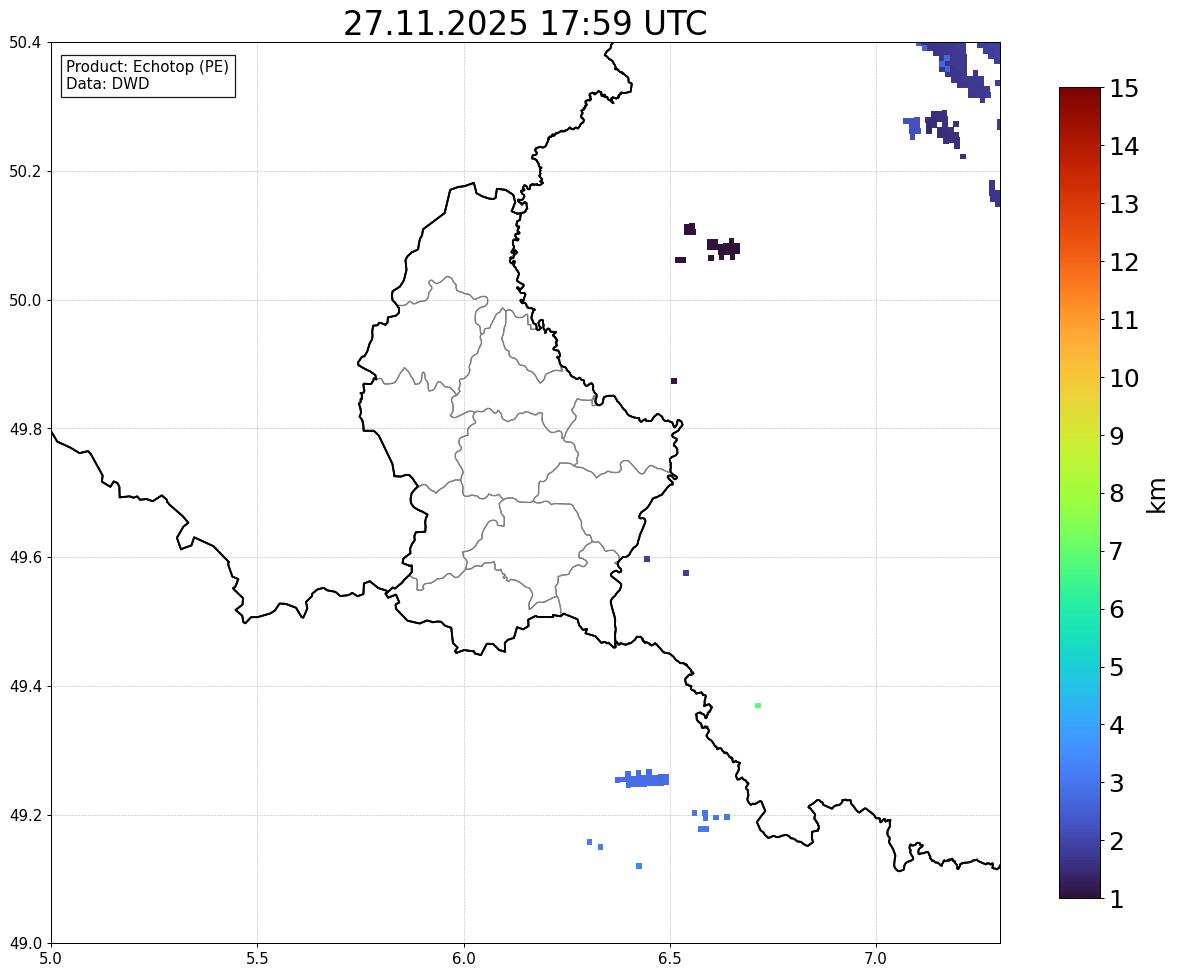Click the longitude tick label '7.0'
The width and height of the screenshot is (1178, 976).
tap(876, 959)
